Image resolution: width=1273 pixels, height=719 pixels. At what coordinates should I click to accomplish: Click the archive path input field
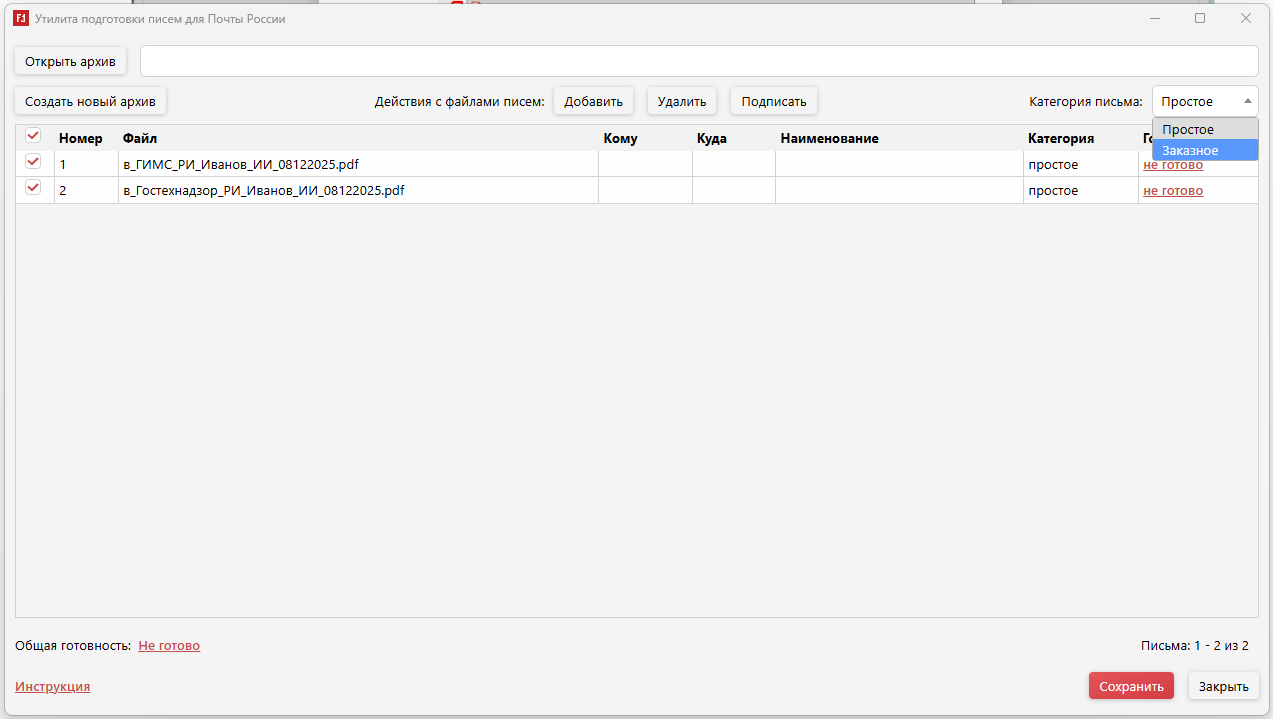coord(698,61)
